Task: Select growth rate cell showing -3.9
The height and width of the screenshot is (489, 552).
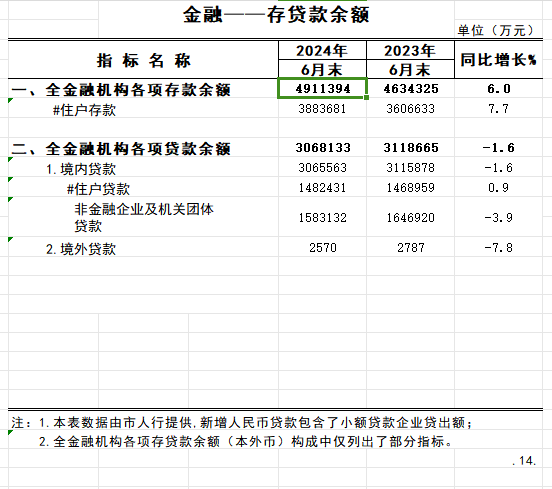Action: (x=498, y=217)
